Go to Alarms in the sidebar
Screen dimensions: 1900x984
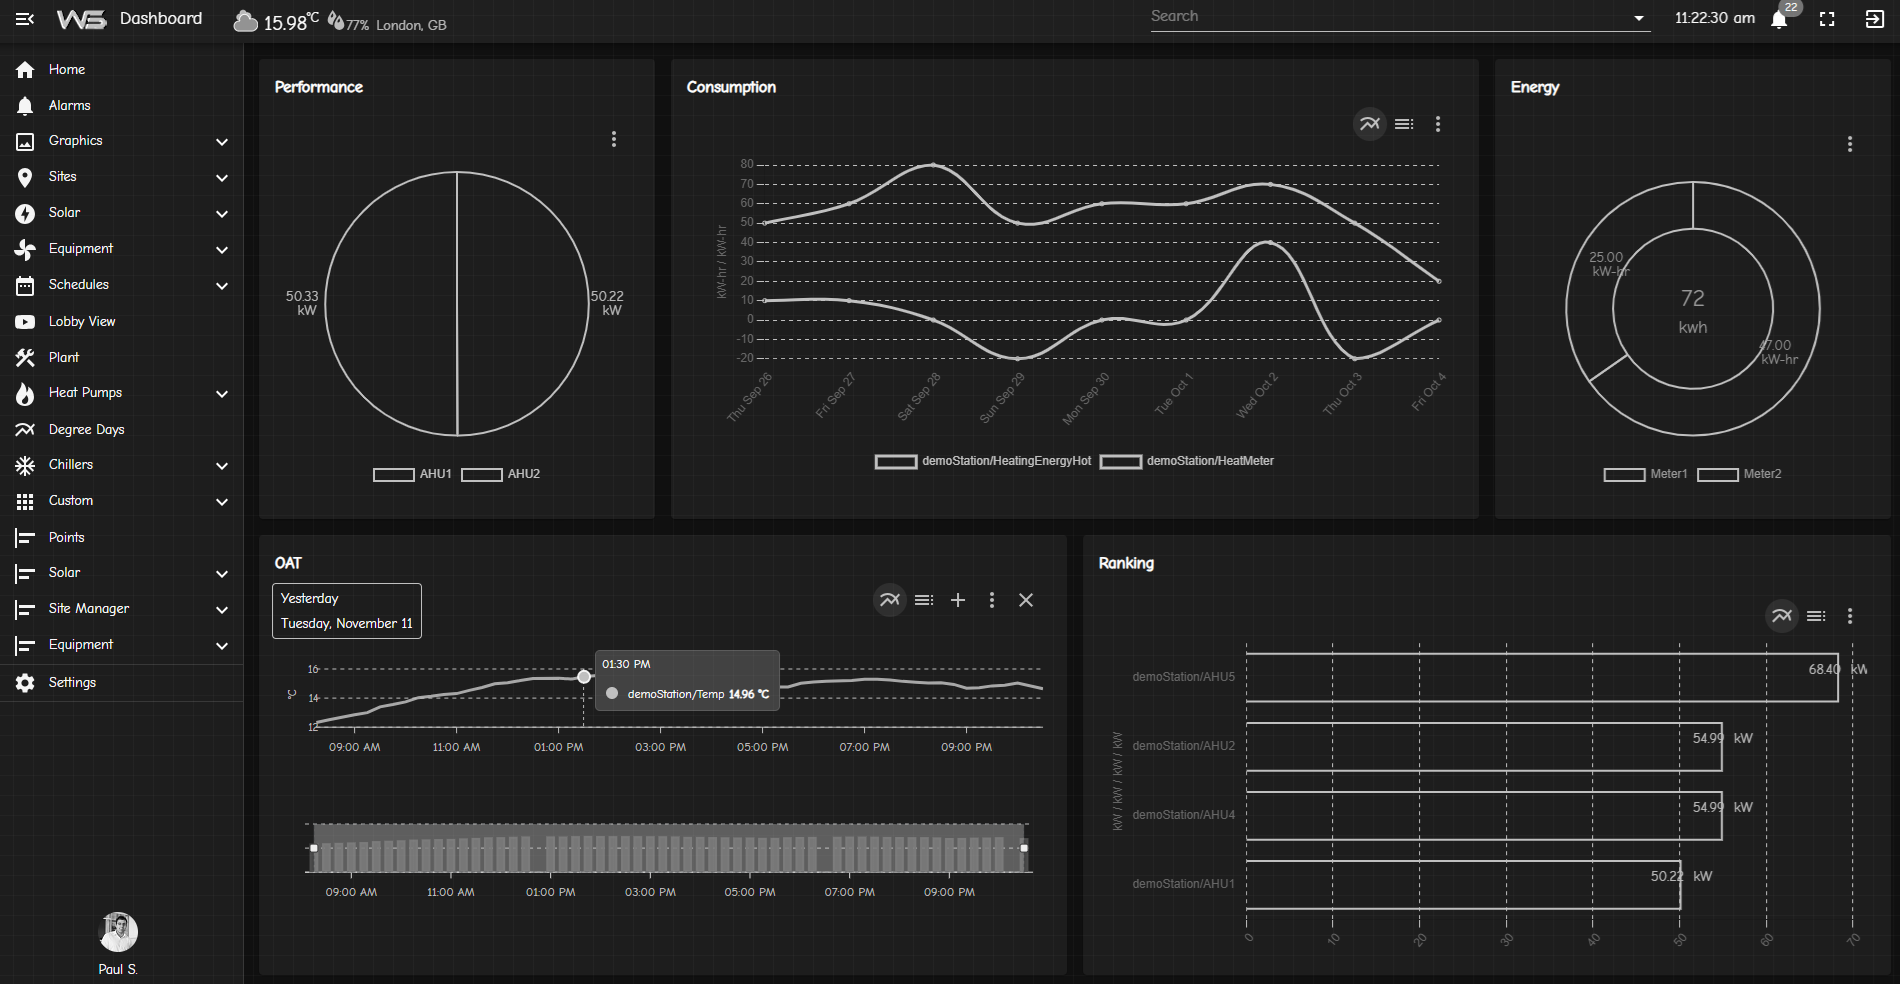tap(69, 106)
